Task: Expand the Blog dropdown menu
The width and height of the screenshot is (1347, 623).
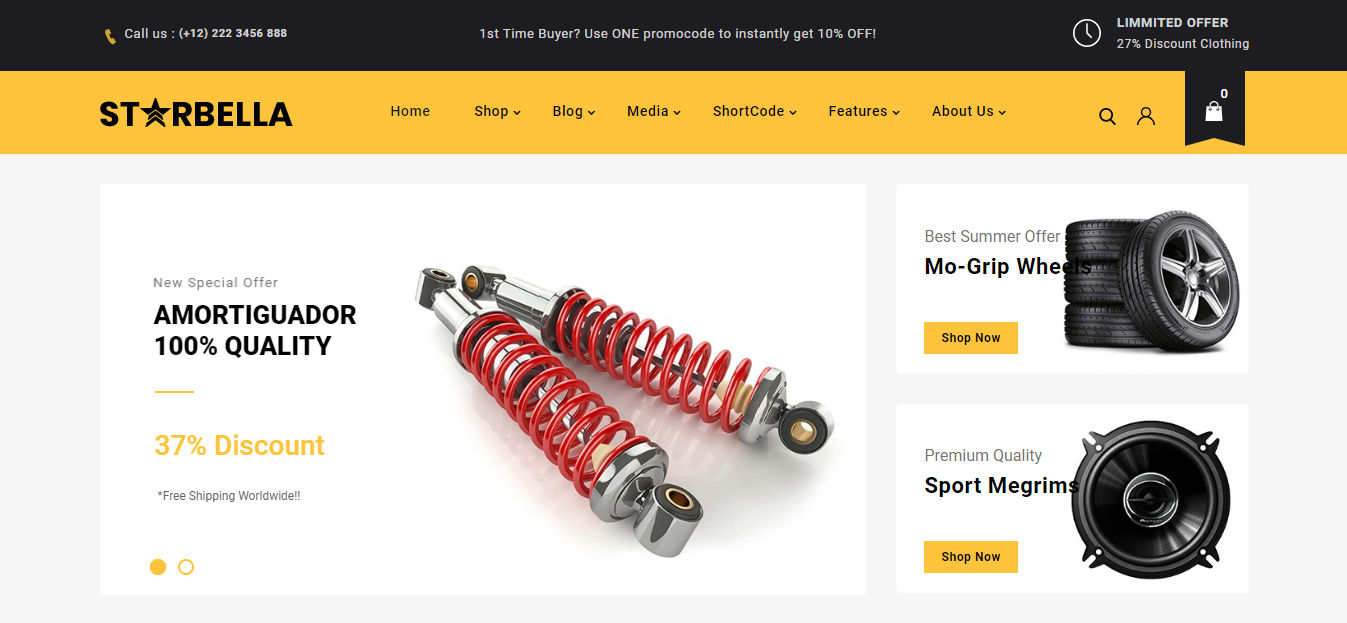Action: [573, 111]
